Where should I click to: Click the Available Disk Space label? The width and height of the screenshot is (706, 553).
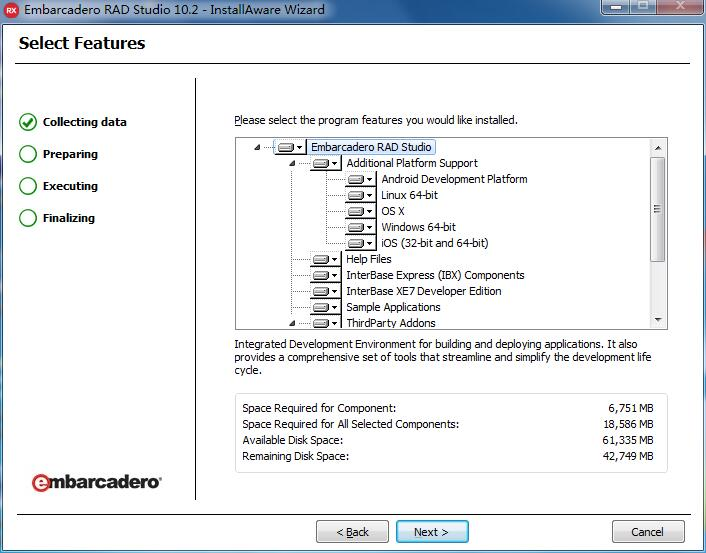coord(293,440)
